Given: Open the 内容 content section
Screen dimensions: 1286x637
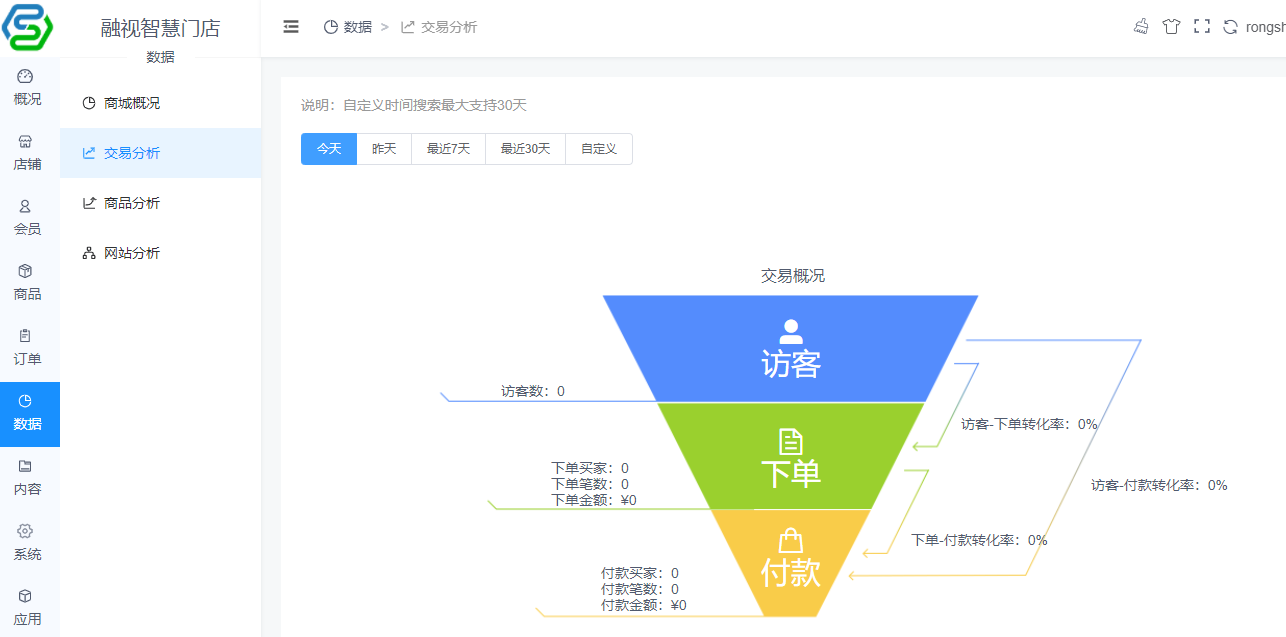Looking at the screenshot, I should [x=28, y=478].
